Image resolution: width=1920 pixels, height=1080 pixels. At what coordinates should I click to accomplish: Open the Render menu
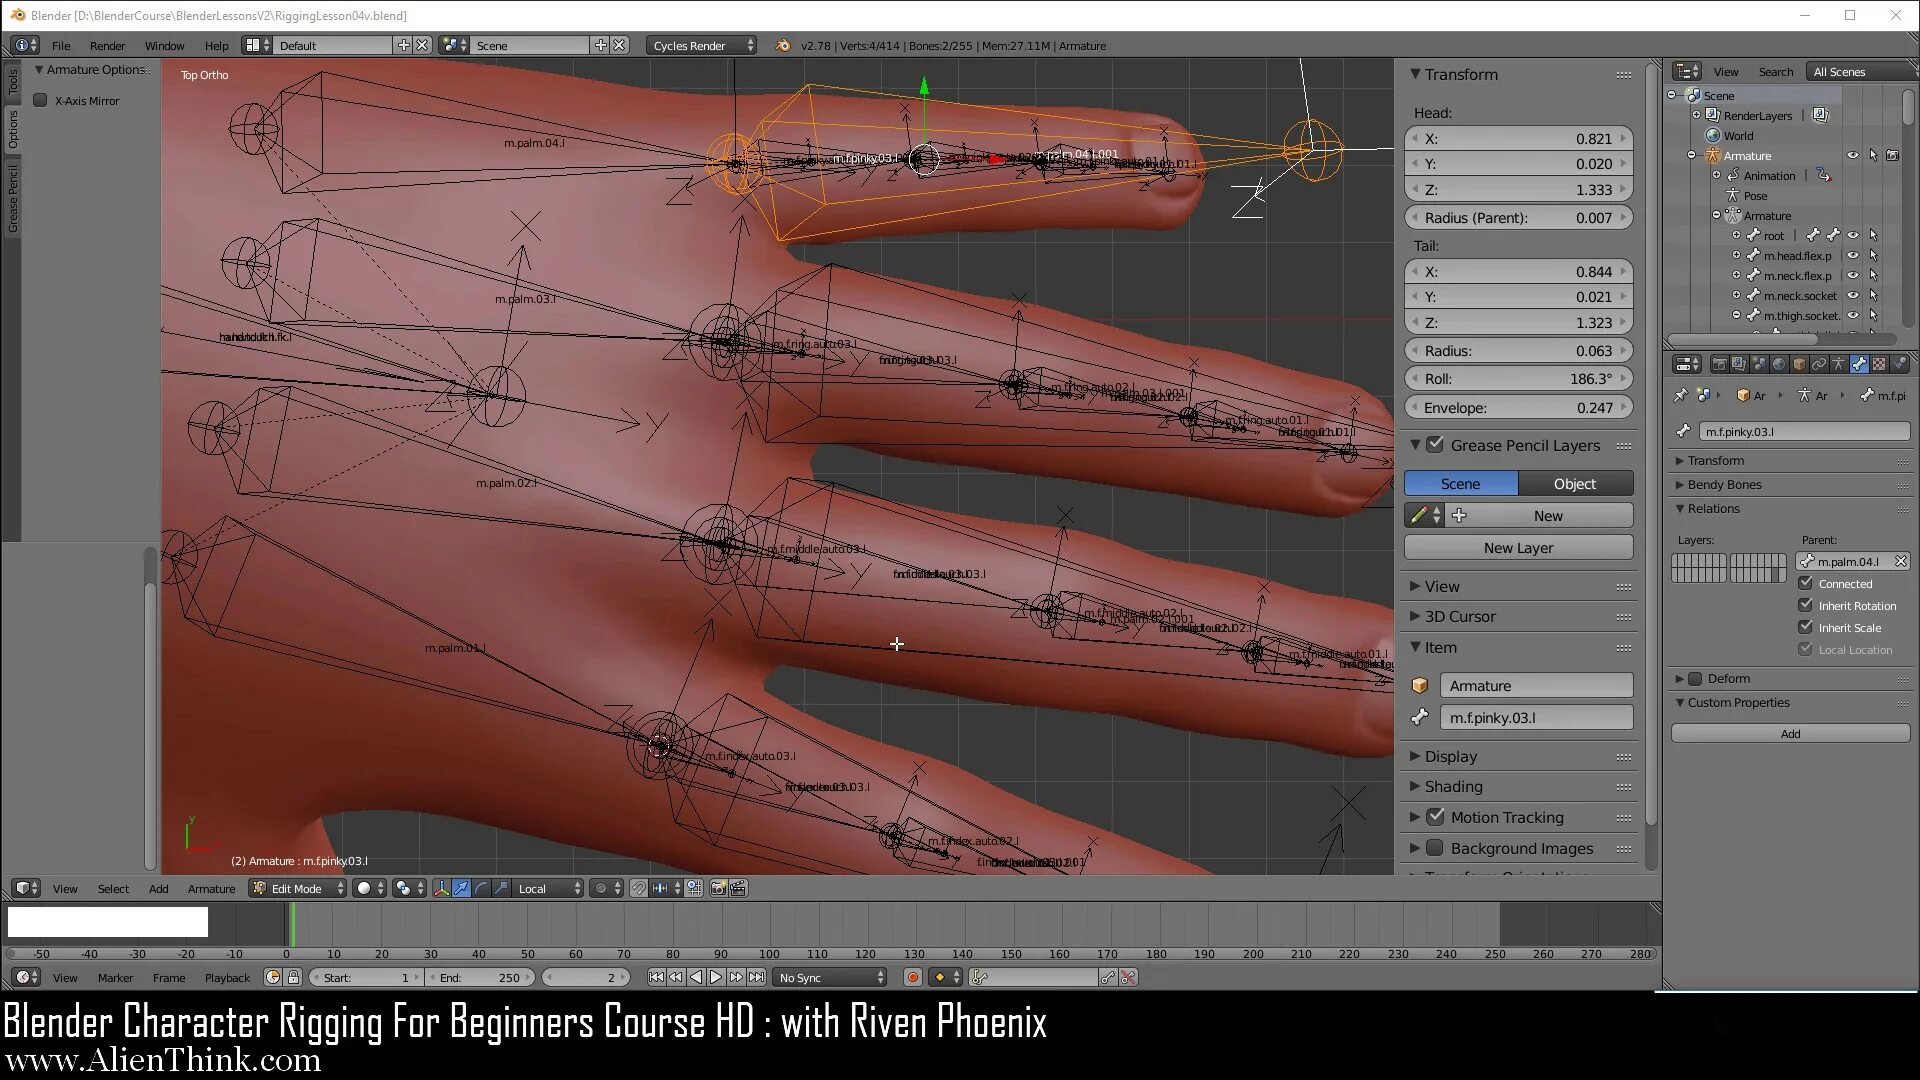point(107,45)
